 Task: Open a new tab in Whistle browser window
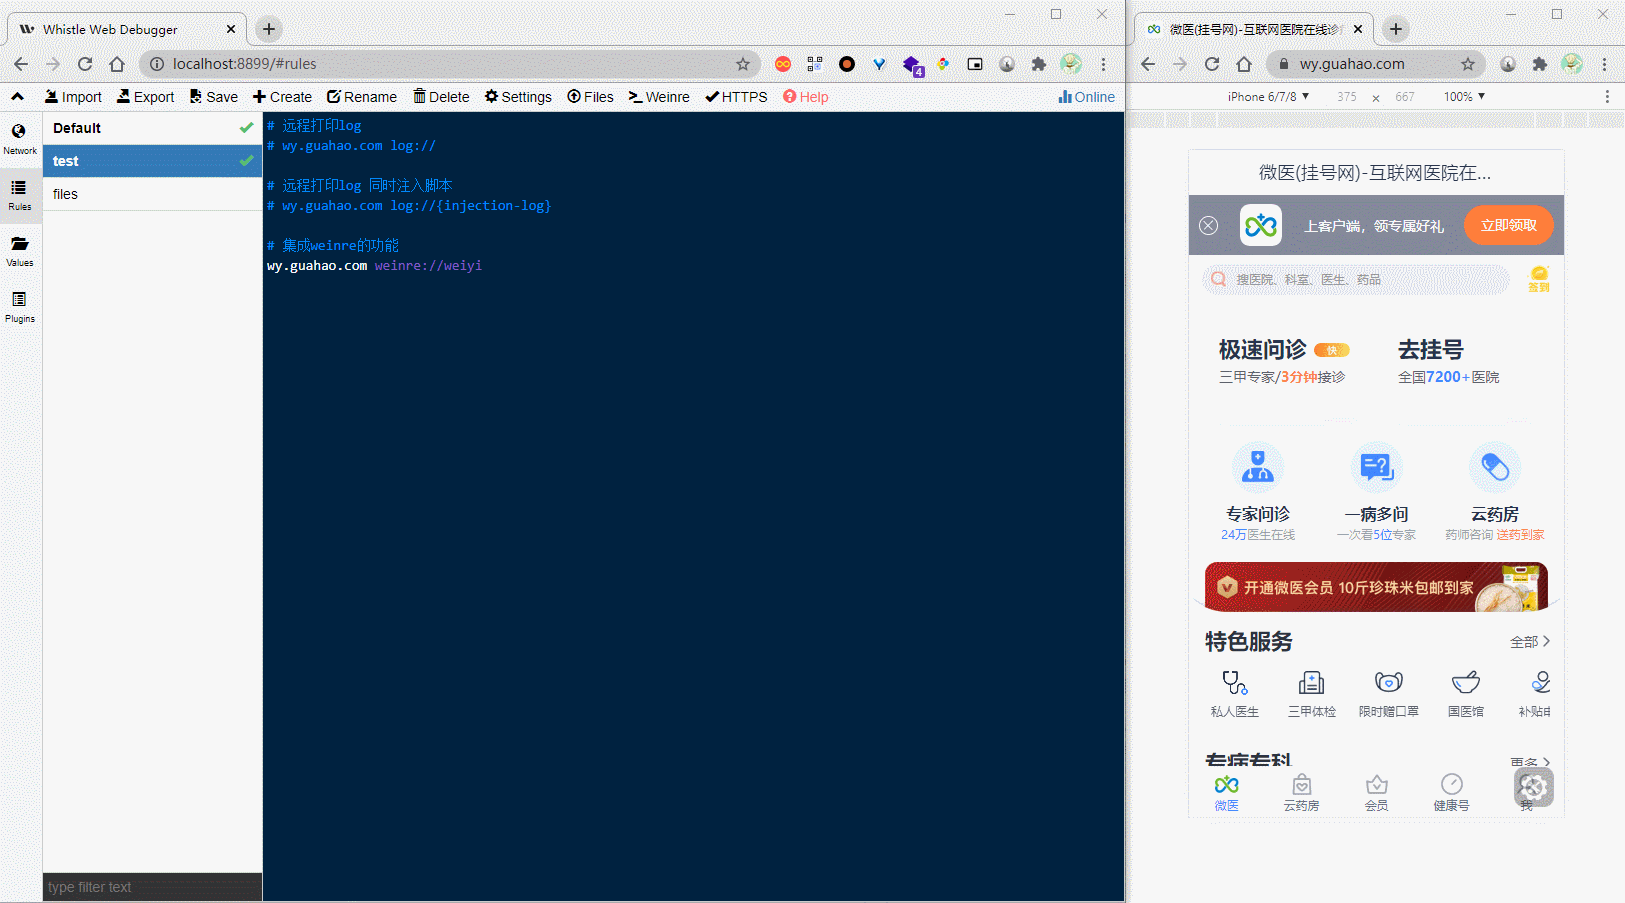[268, 29]
